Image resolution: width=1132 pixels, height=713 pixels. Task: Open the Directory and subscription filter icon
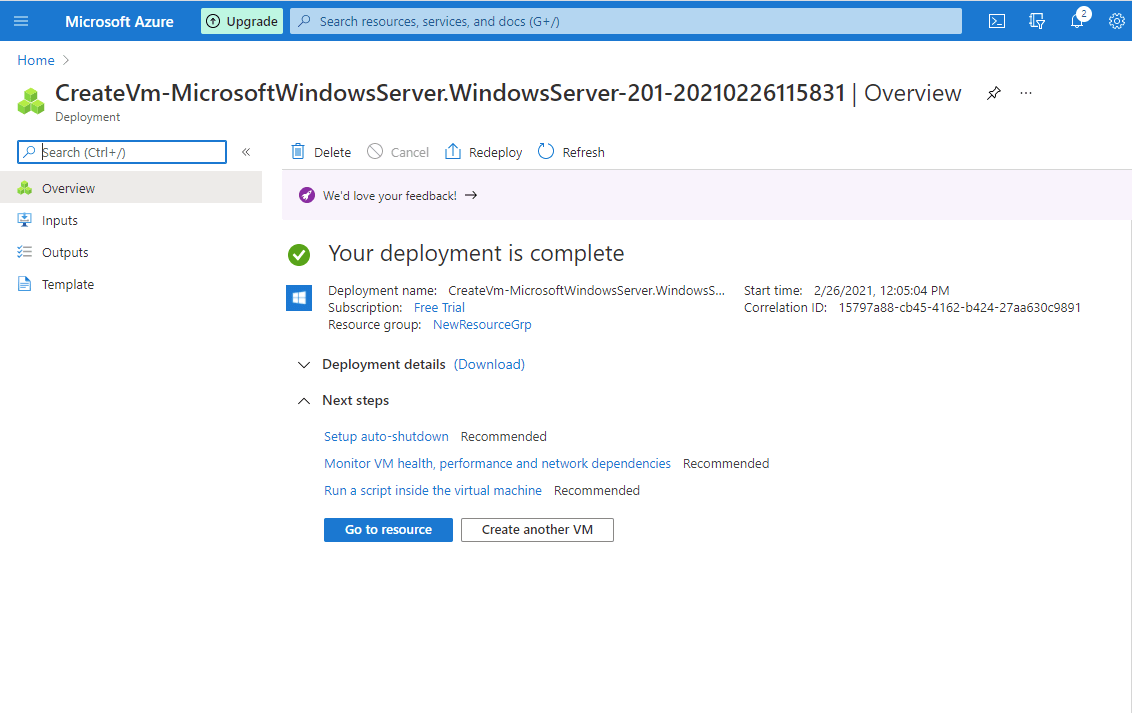[1036, 20]
